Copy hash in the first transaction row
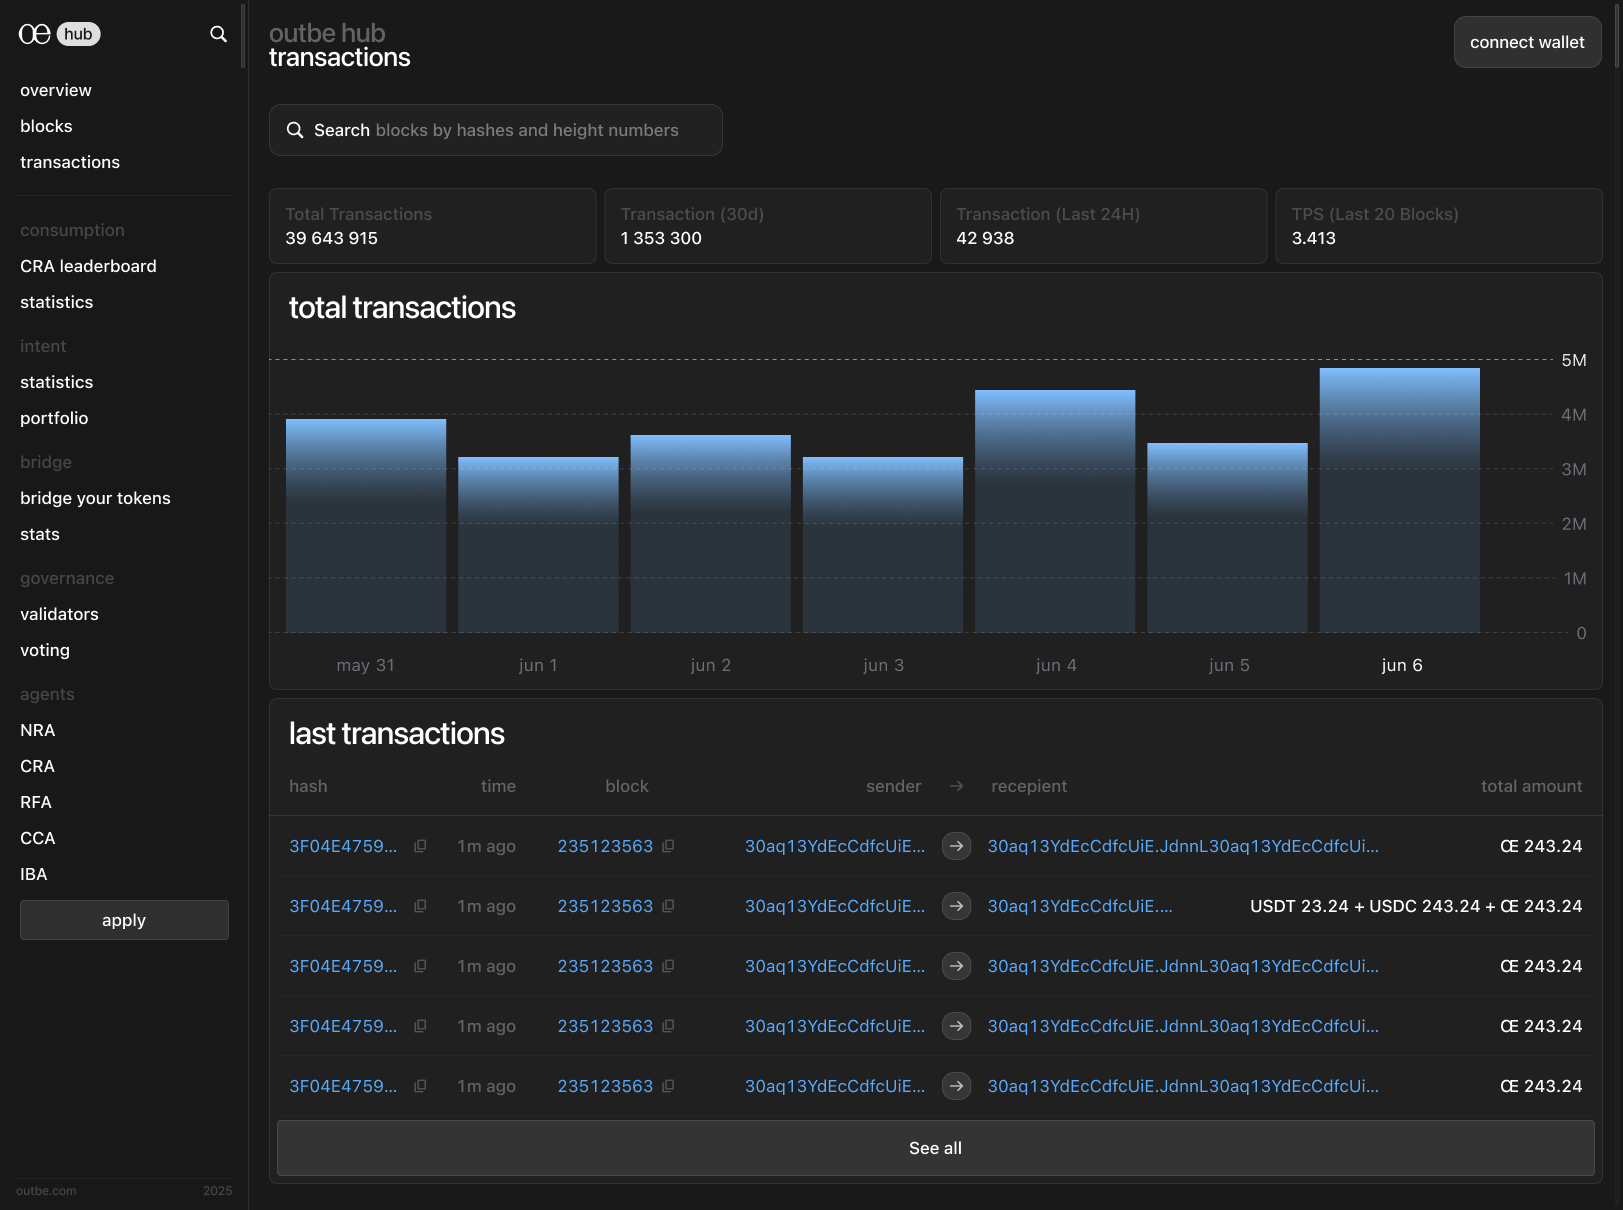Viewport: 1623px width, 1210px height. click(x=420, y=846)
